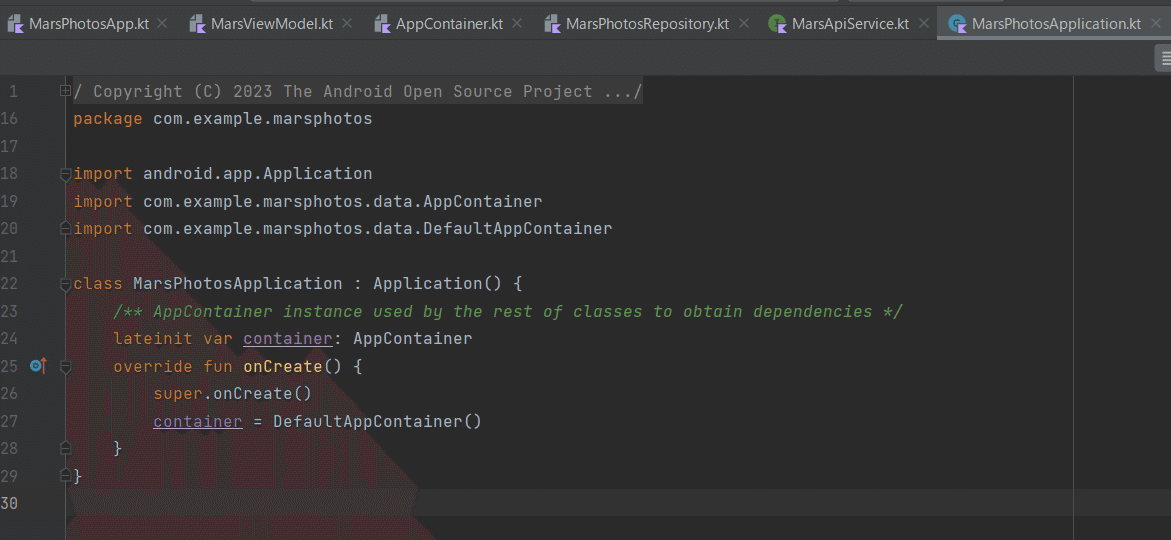The width and height of the screenshot is (1171, 540).
Task: Click the DefaultAppContainer import on line 20
Action: [343, 229]
